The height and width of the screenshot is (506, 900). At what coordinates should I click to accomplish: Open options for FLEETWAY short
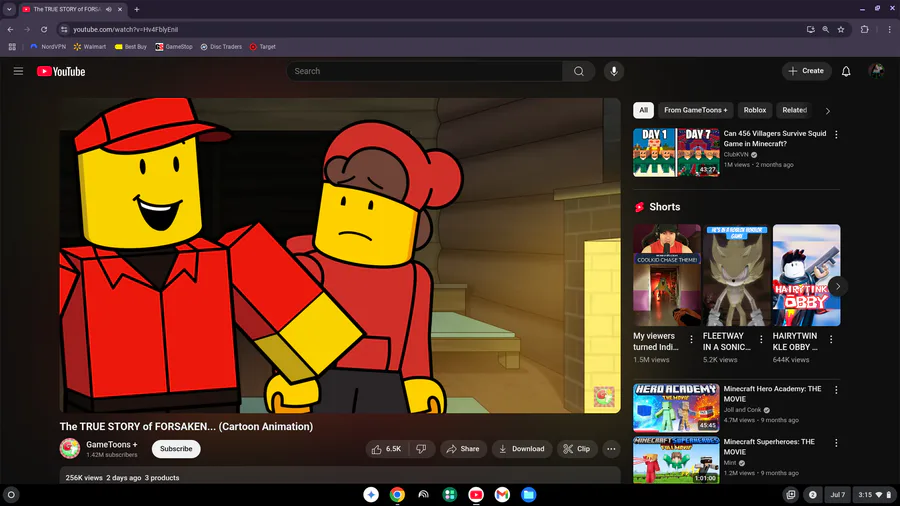761,339
